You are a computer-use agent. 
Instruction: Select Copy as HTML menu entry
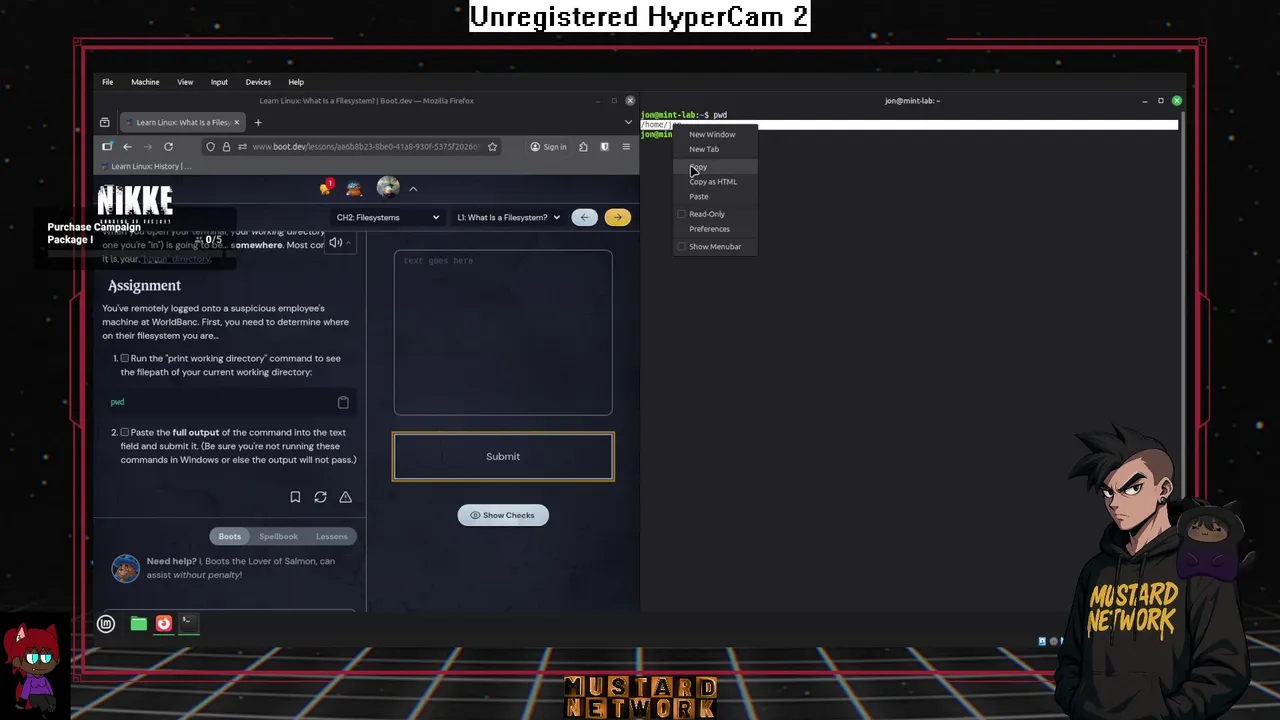(x=715, y=182)
